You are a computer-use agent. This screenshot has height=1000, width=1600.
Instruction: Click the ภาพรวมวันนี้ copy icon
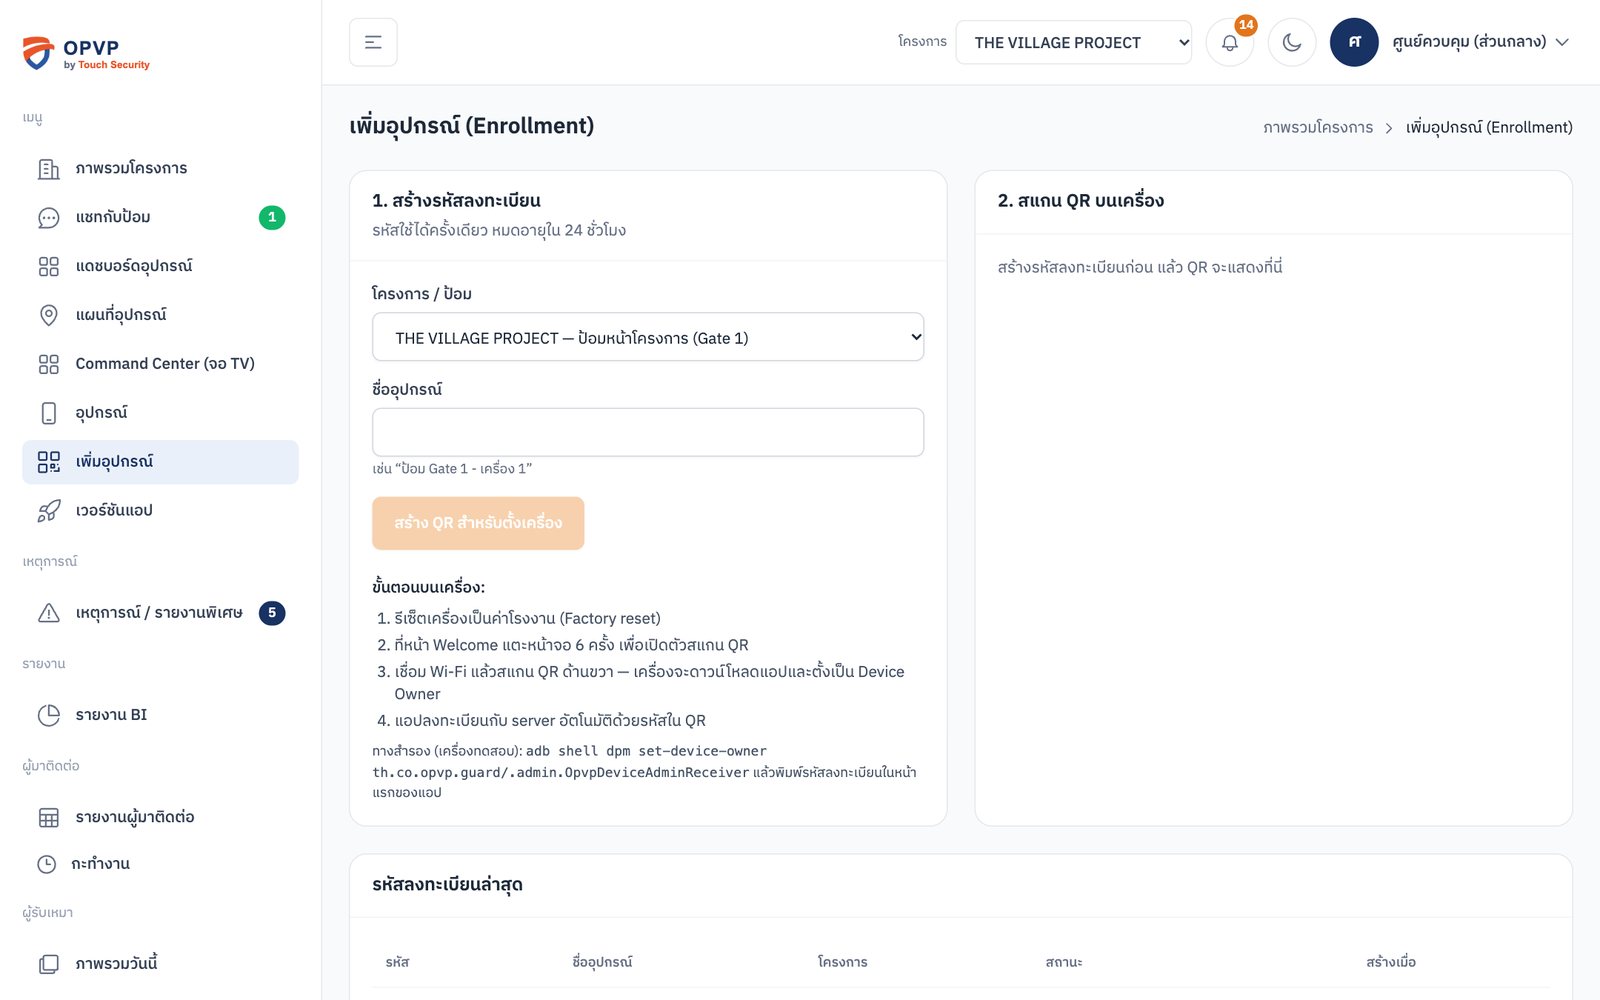(48, 964)
